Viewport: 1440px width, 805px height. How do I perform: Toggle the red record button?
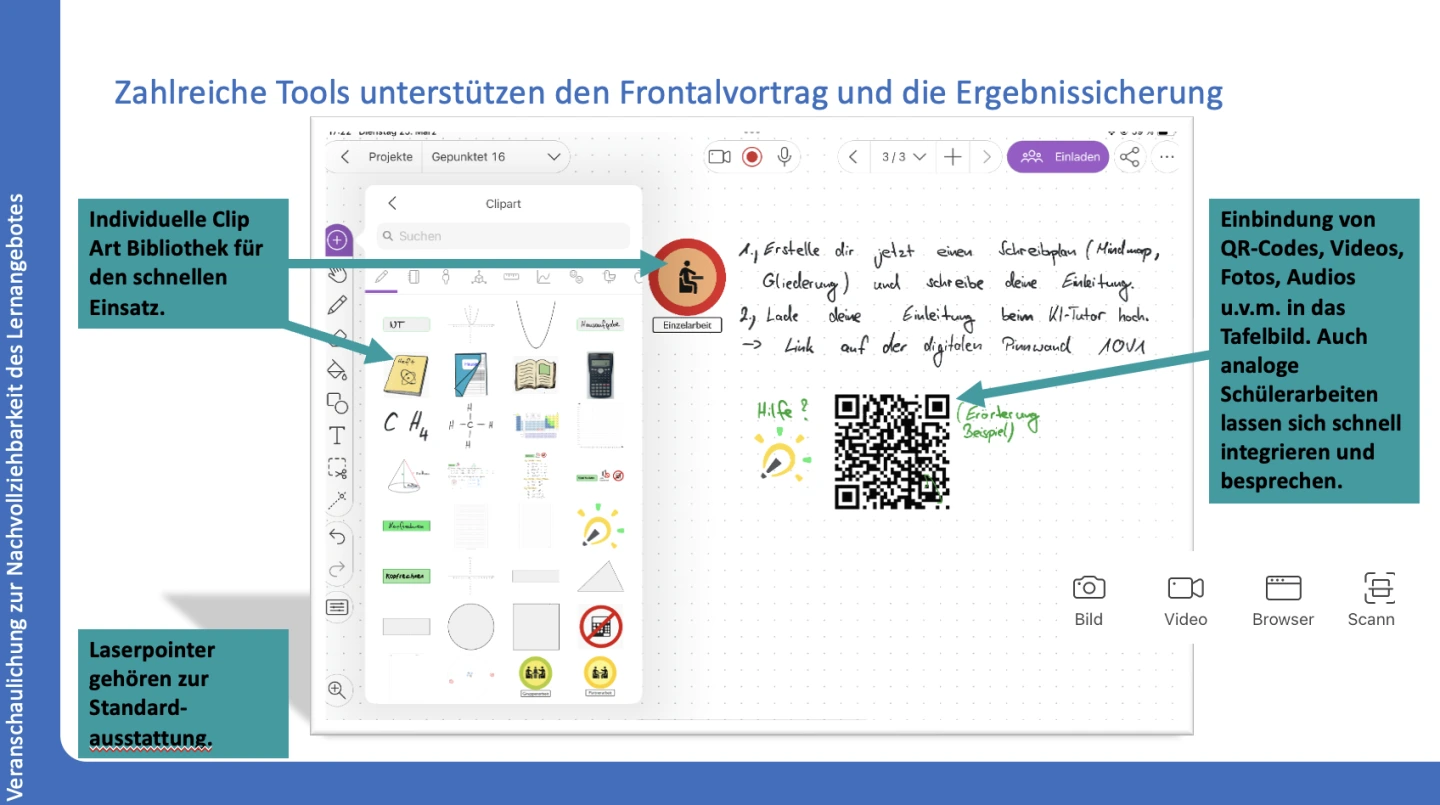(x=752, y=157)
